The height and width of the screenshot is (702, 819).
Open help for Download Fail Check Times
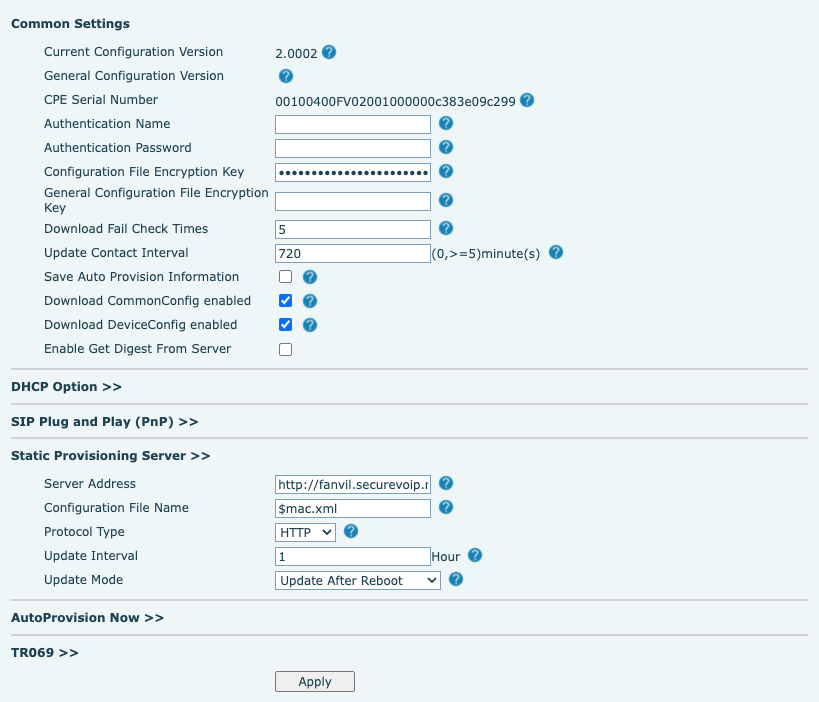pyautogui.click(x=446, y=228)
